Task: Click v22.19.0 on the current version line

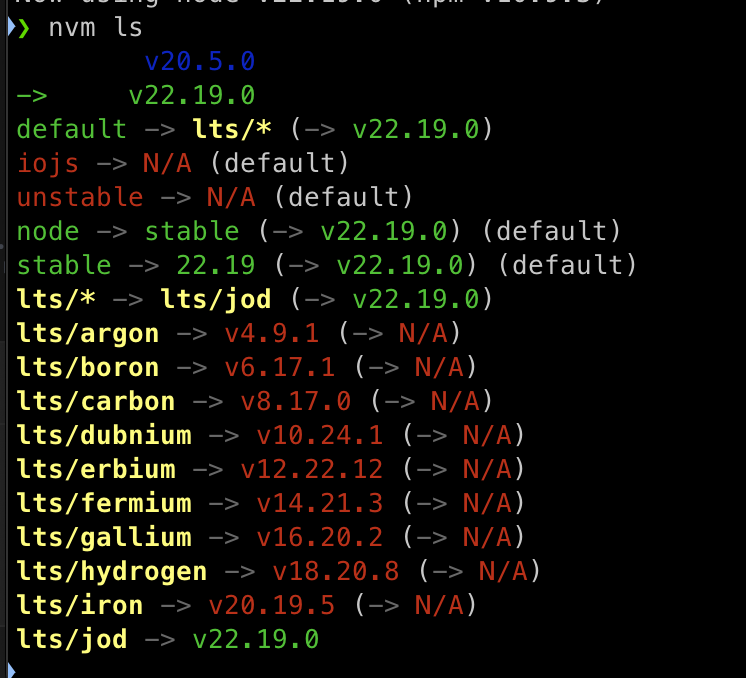Action: [x=192, y=95]
